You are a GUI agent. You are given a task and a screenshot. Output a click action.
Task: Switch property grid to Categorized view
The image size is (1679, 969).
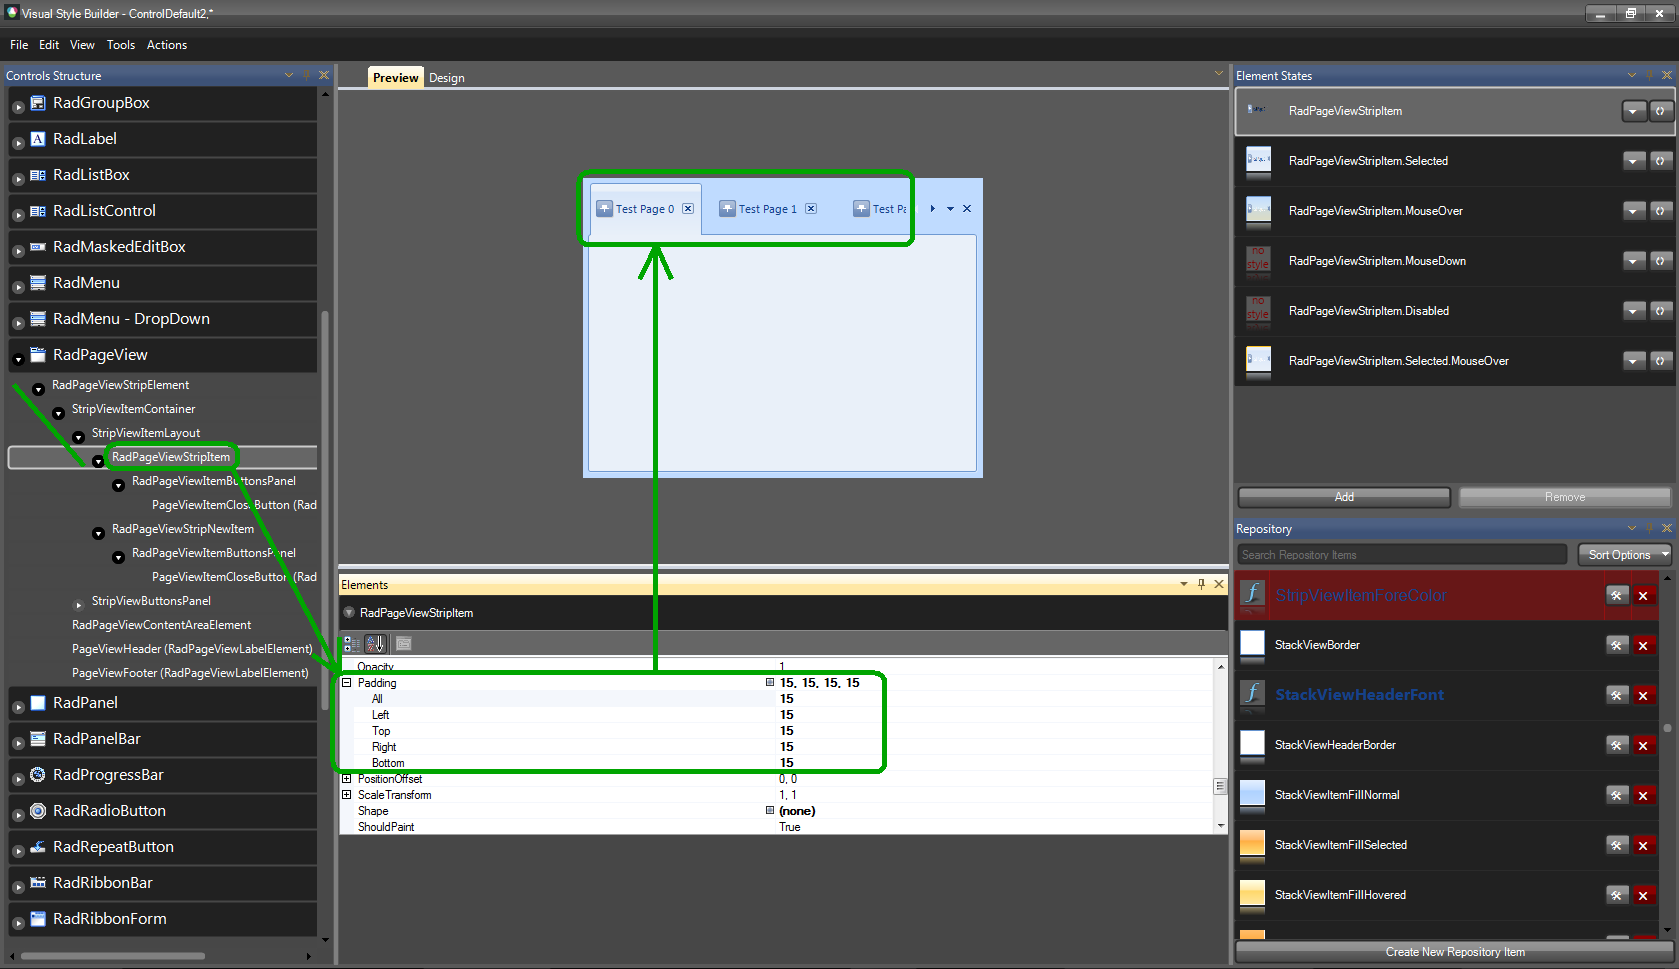(352, 644)
